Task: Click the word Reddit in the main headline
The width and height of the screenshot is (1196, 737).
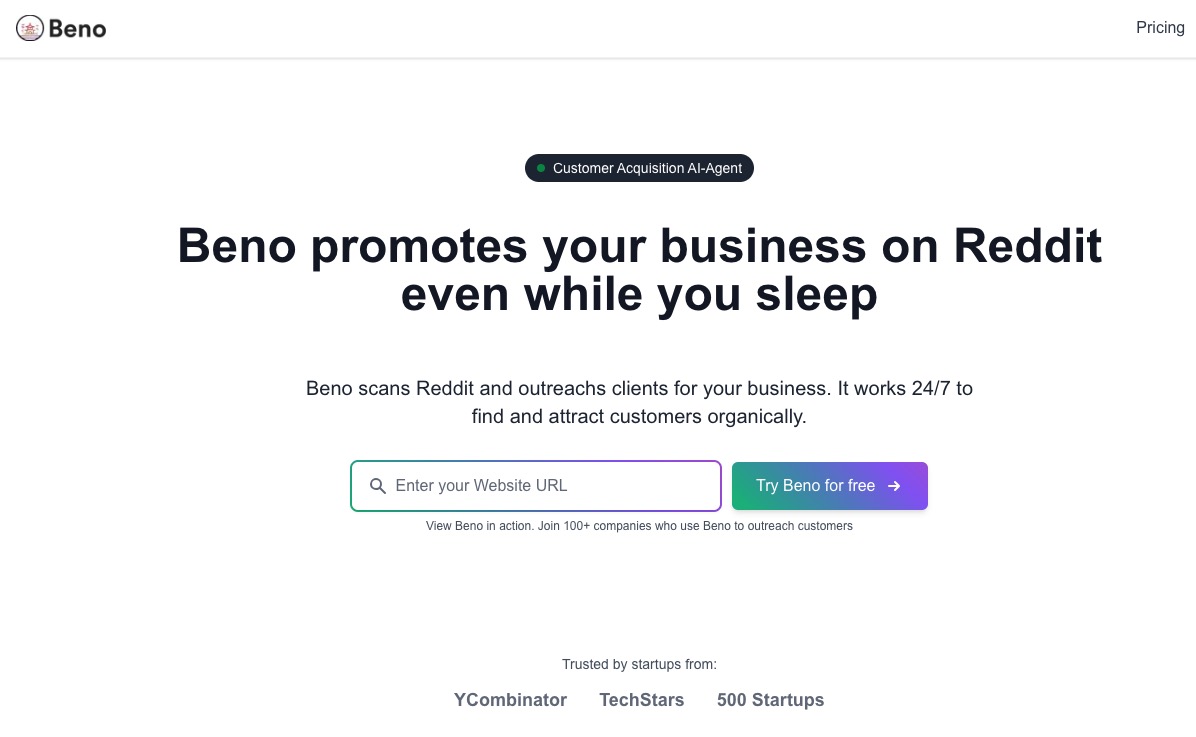Action: 1027,246
